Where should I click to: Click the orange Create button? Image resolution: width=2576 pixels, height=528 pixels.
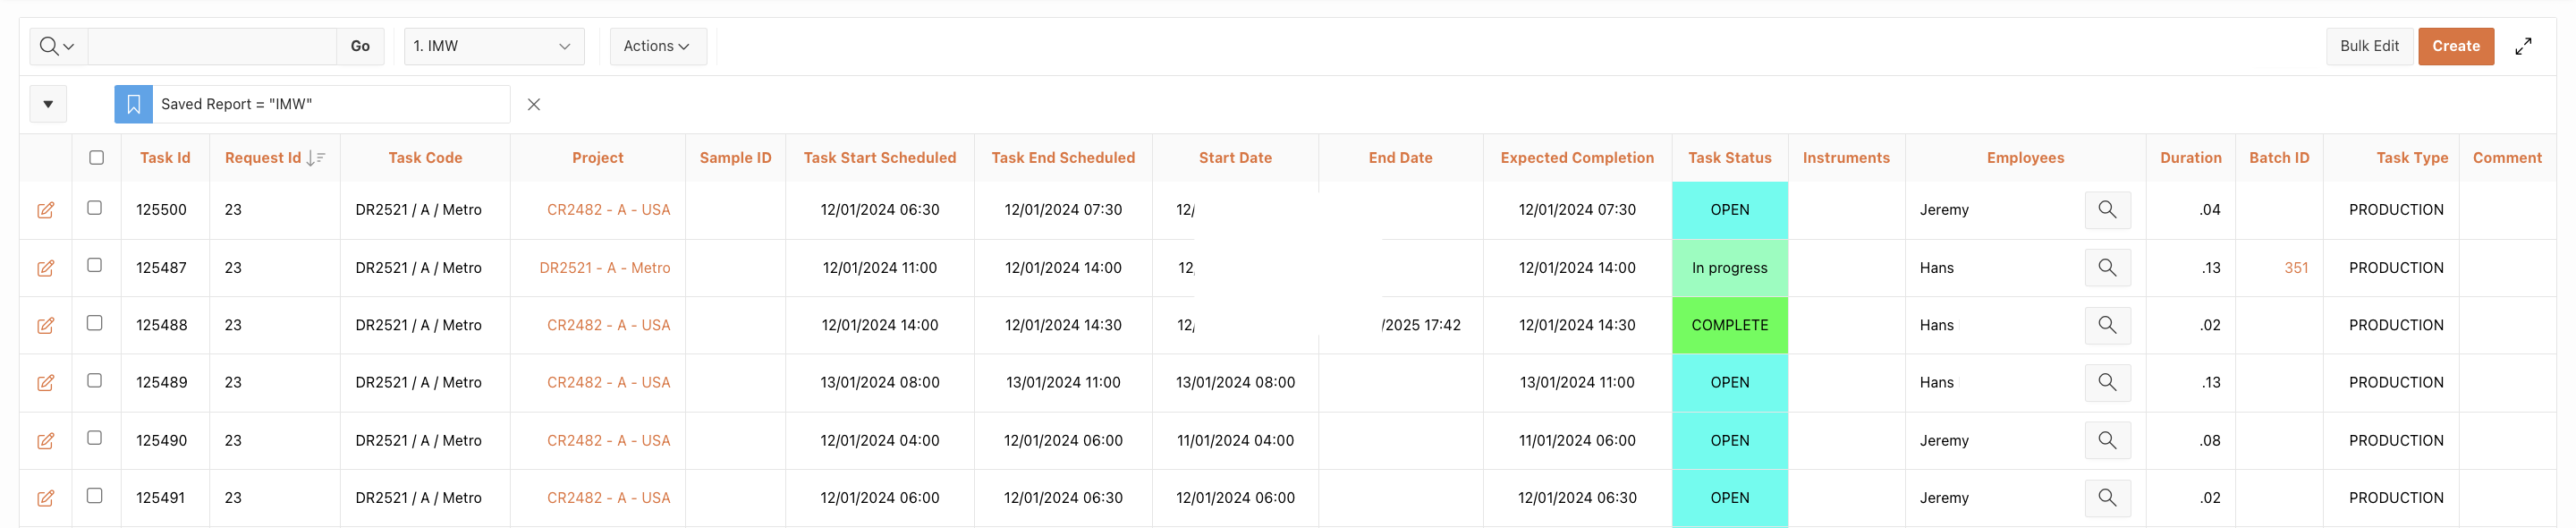(x=2455, y=46)
